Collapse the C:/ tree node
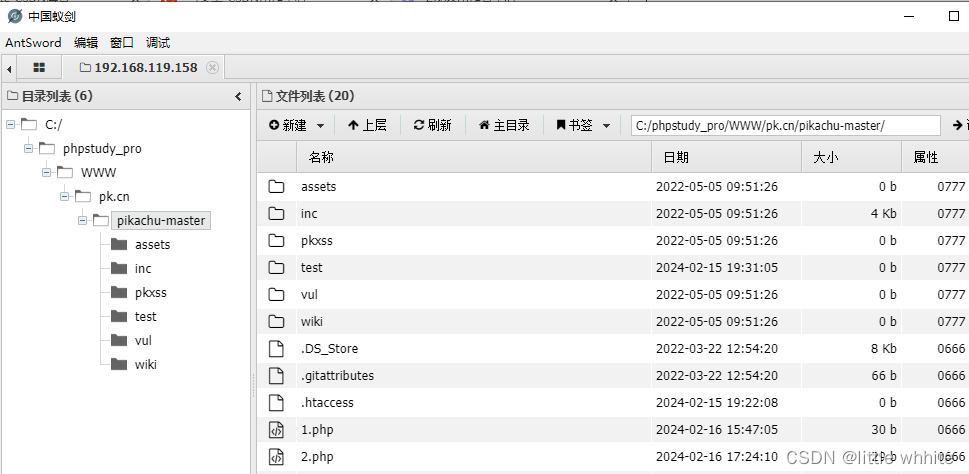The width and height of the screenshot is (969, 474). coord(11,125)
